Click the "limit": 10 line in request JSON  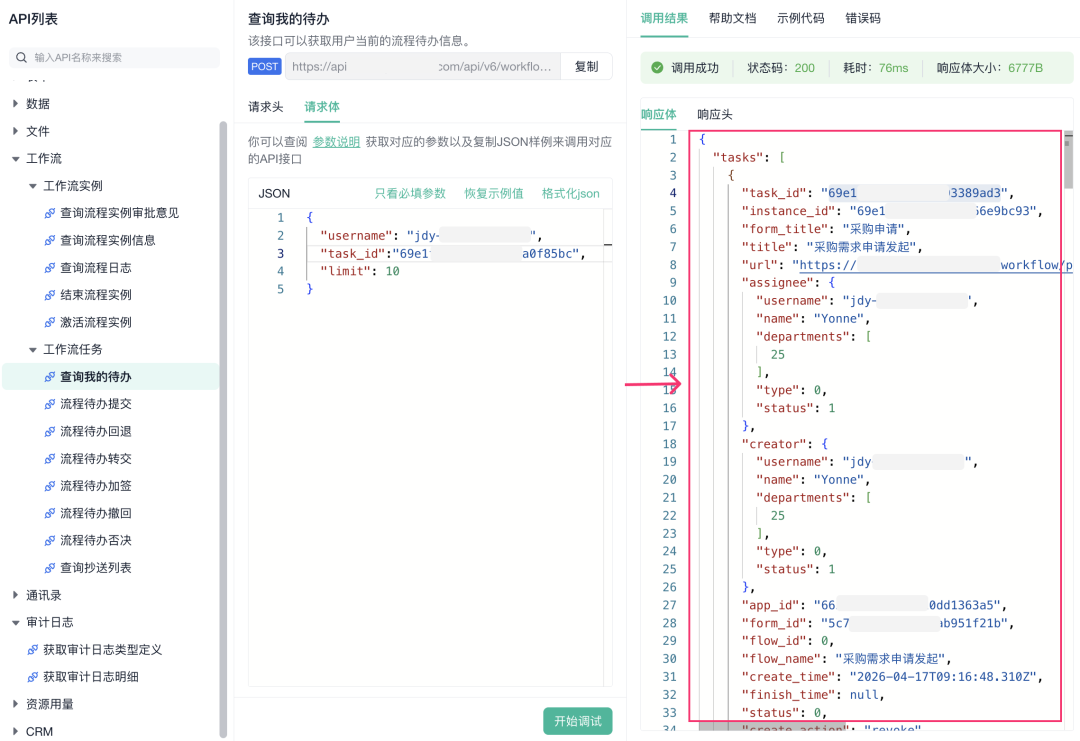[x=360, y=271]
